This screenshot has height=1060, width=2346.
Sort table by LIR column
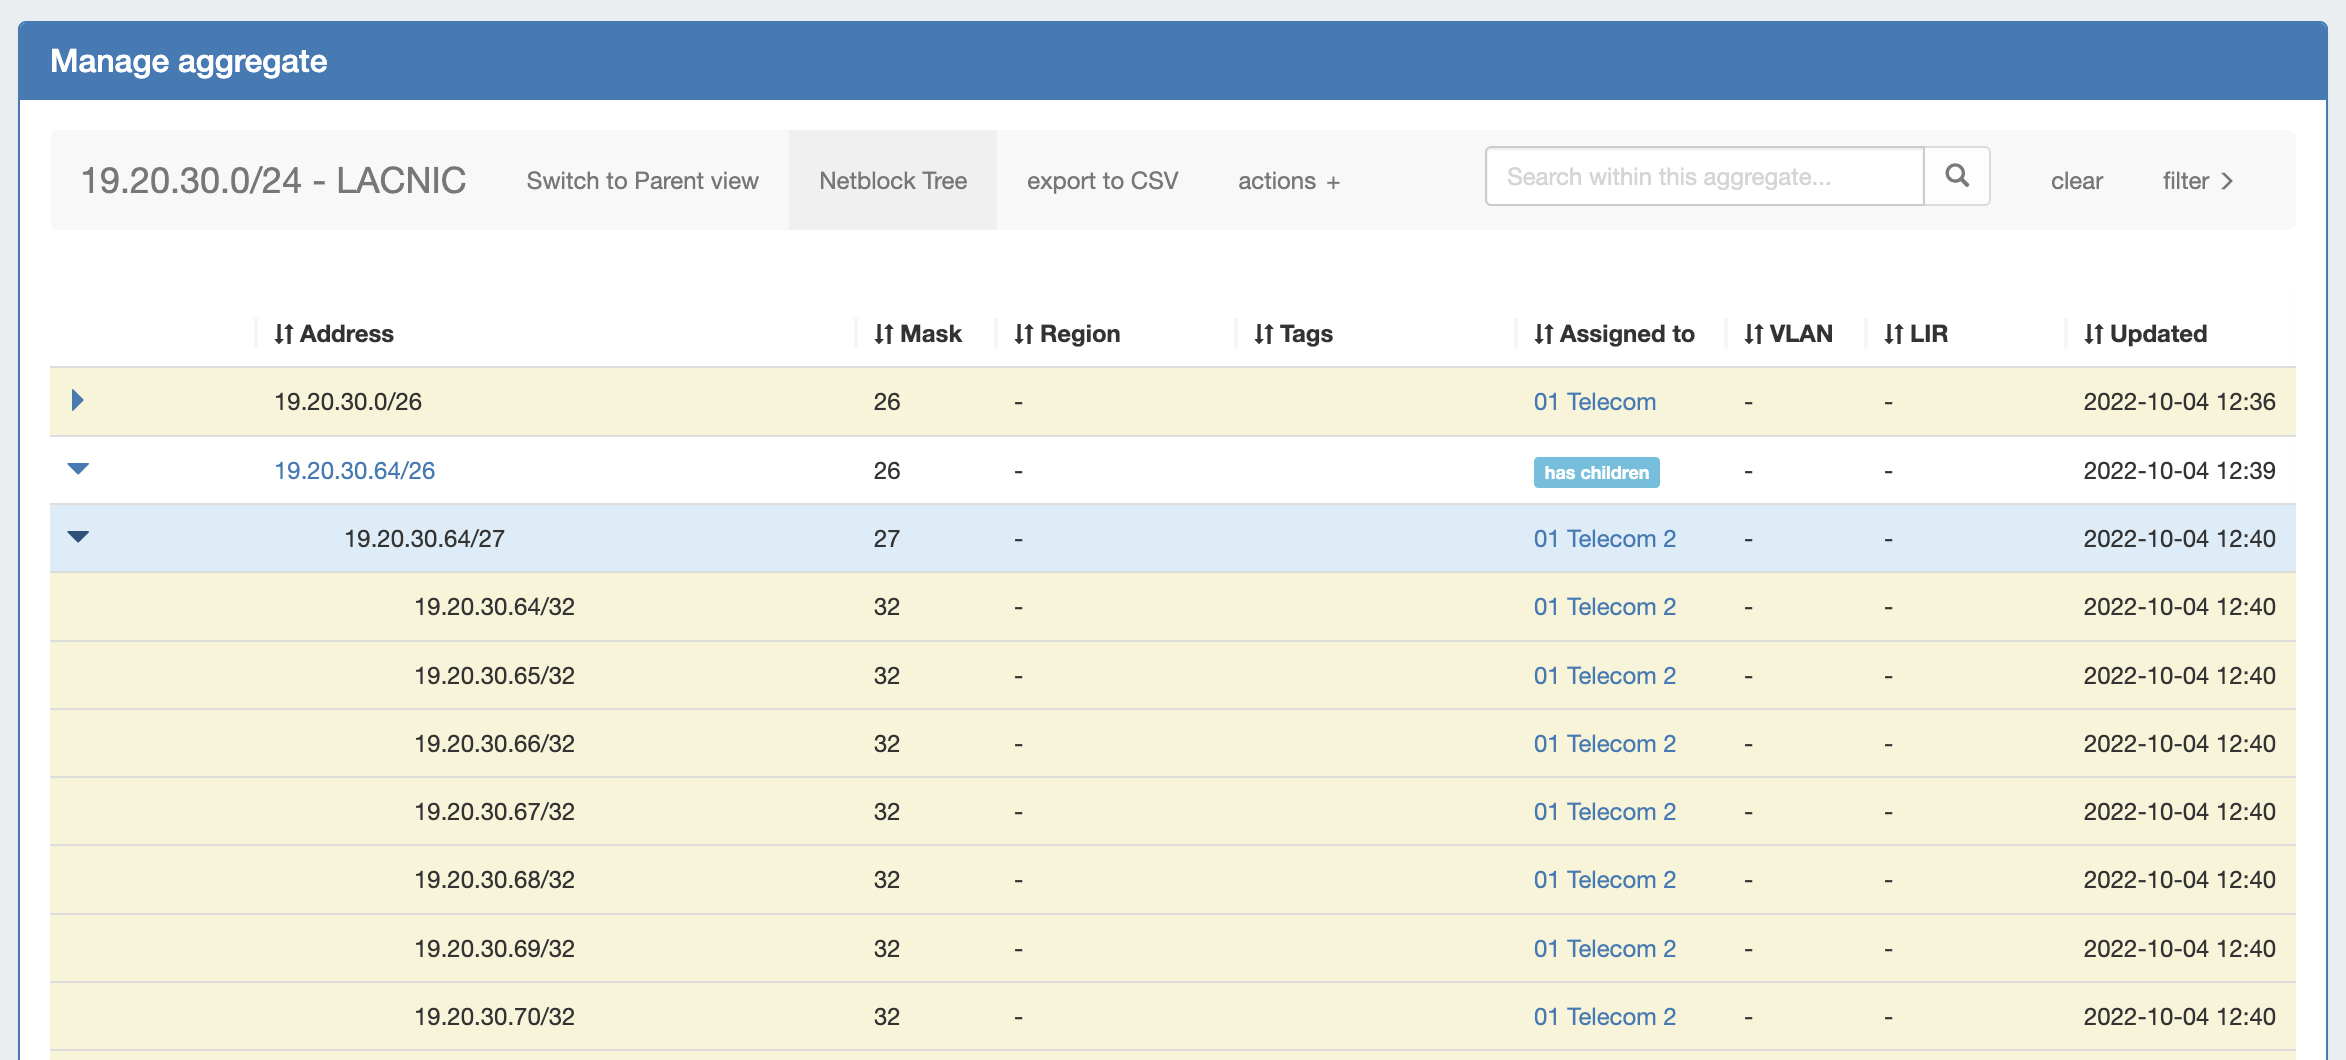click(1916, 334)
